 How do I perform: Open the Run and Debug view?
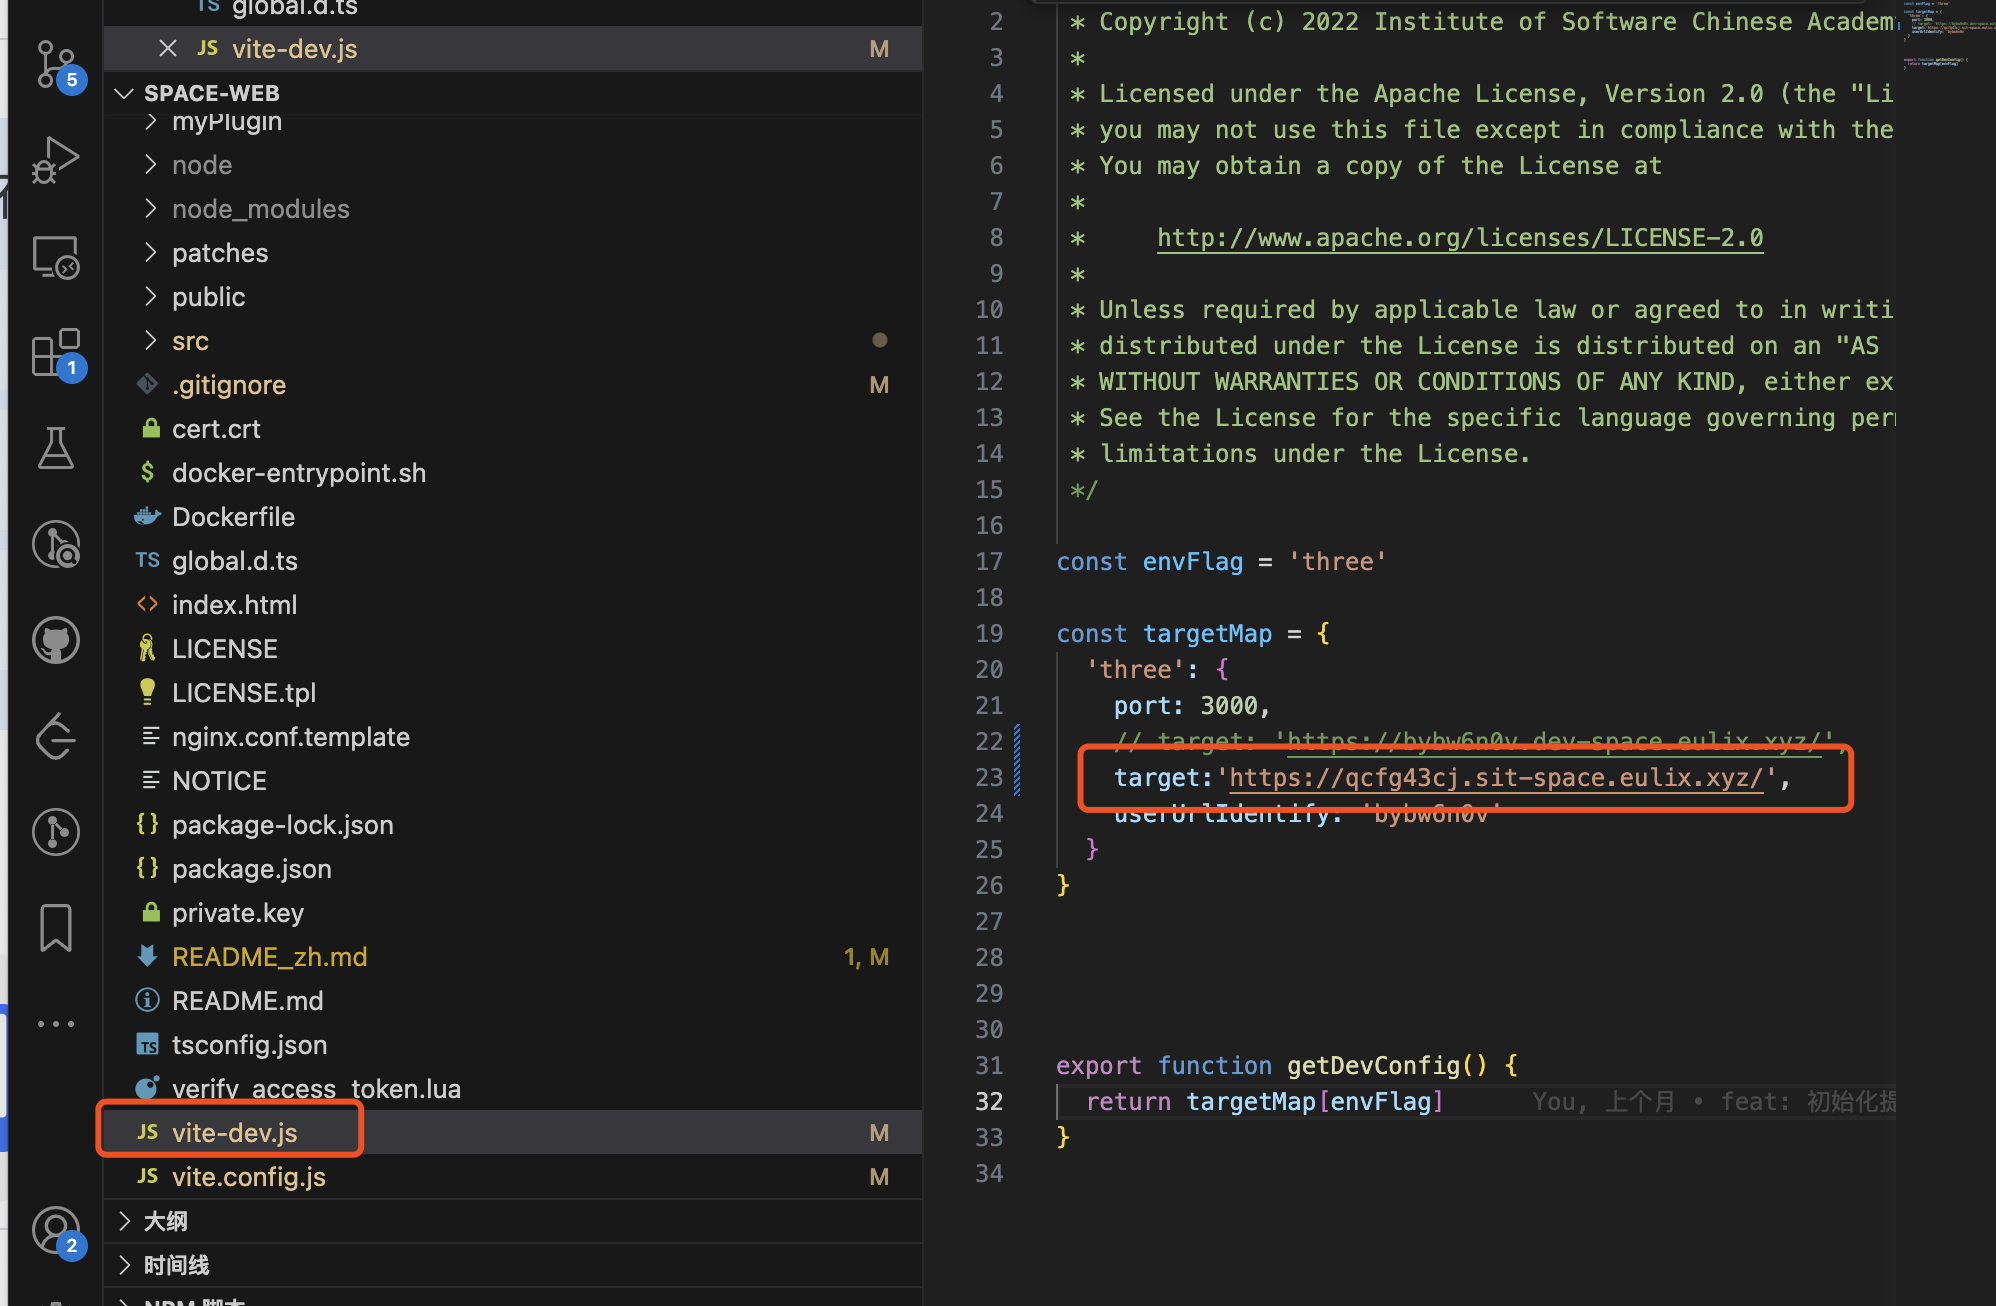pyautogui.click(x=55, y=160)
